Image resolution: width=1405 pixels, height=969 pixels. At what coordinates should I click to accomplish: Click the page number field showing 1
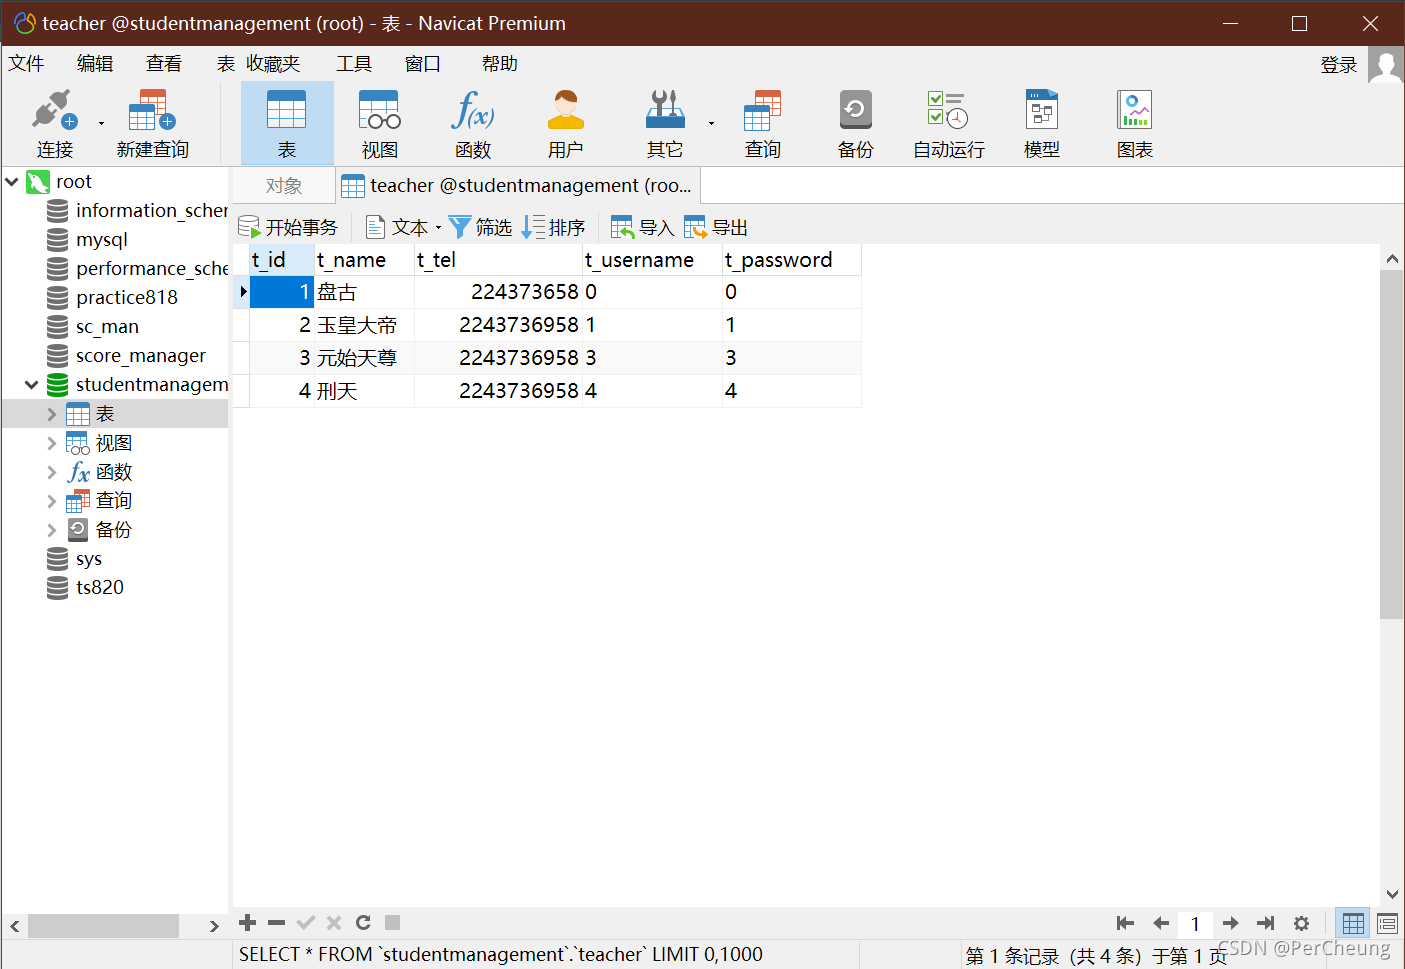1195,924
